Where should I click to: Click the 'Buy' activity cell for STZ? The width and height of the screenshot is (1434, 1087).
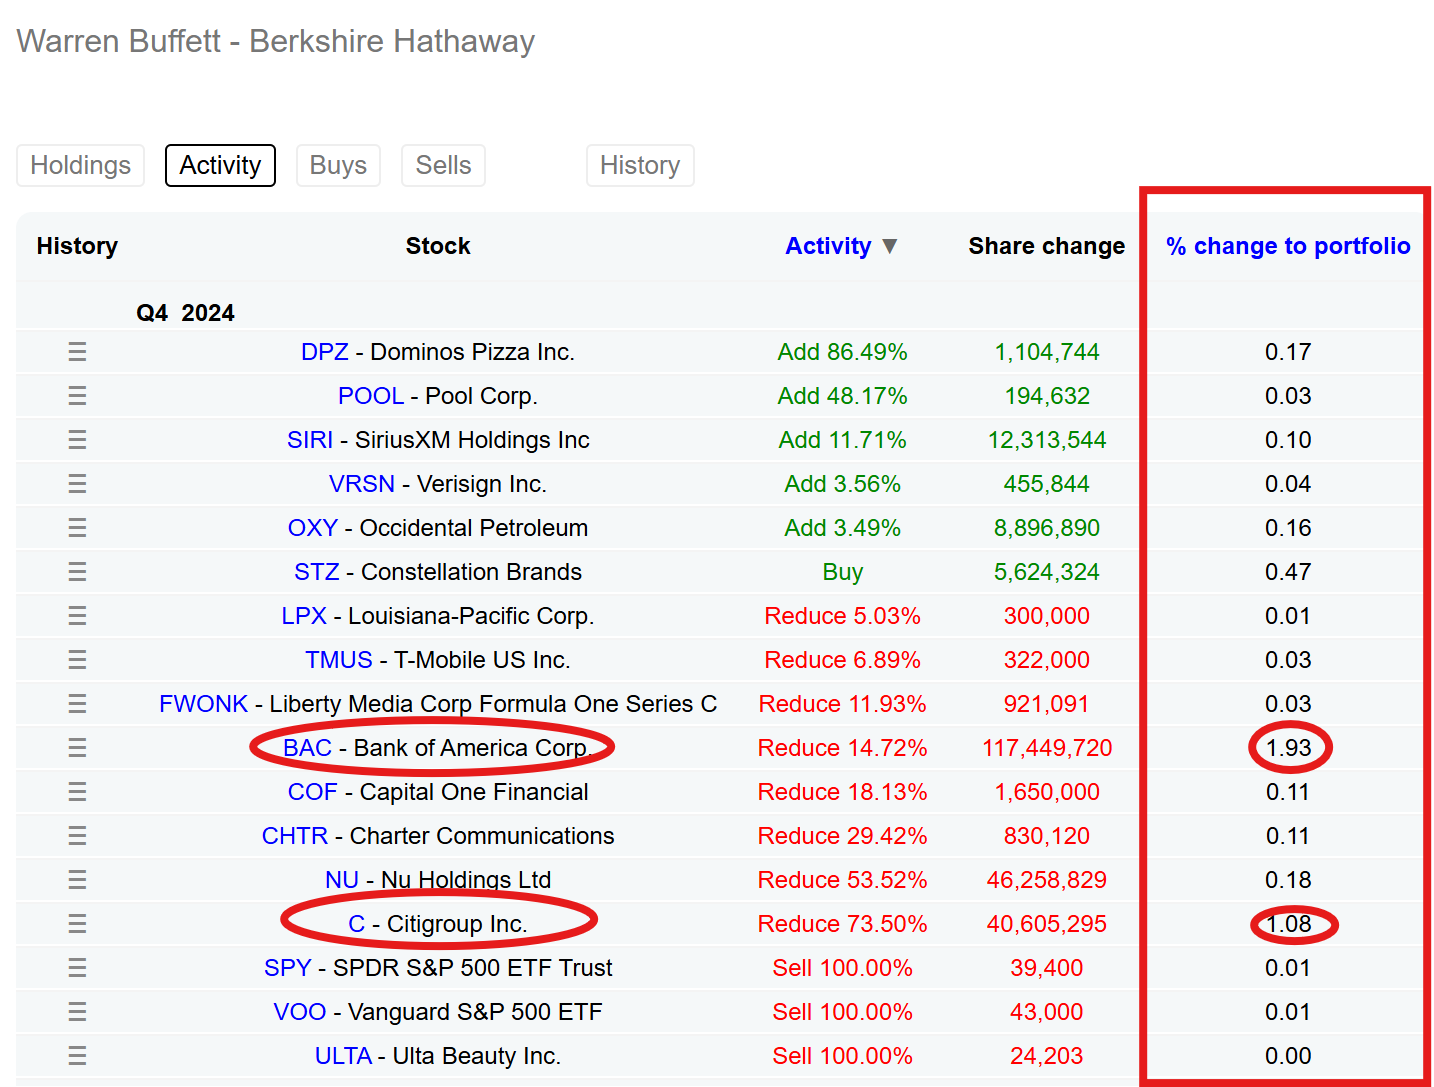[x=843, y=572]
